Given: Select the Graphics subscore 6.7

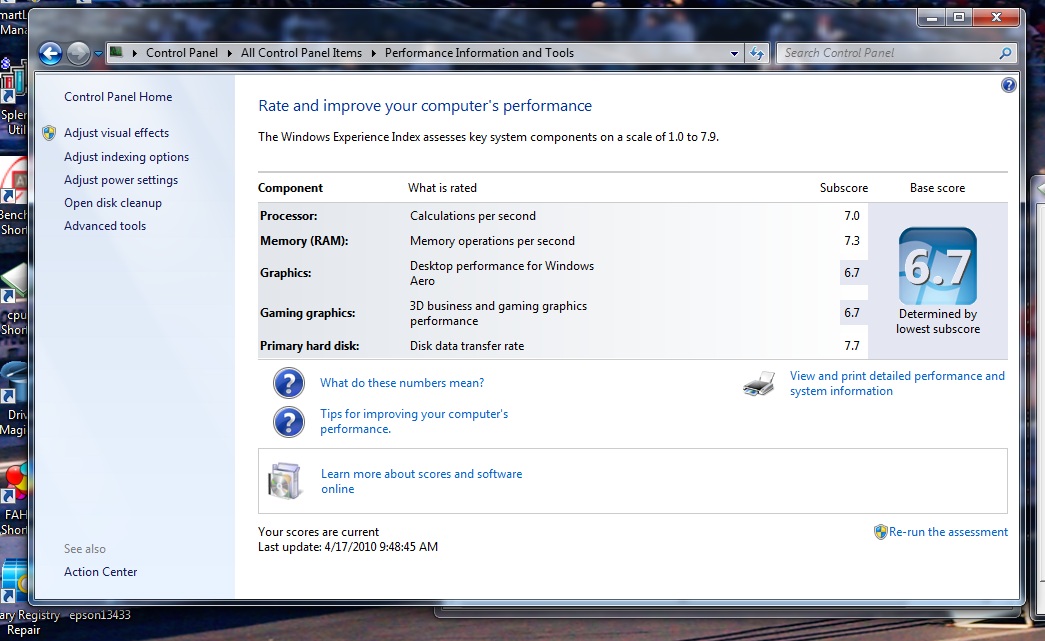Looking at the screenshot, I should (x=852, y=273).
